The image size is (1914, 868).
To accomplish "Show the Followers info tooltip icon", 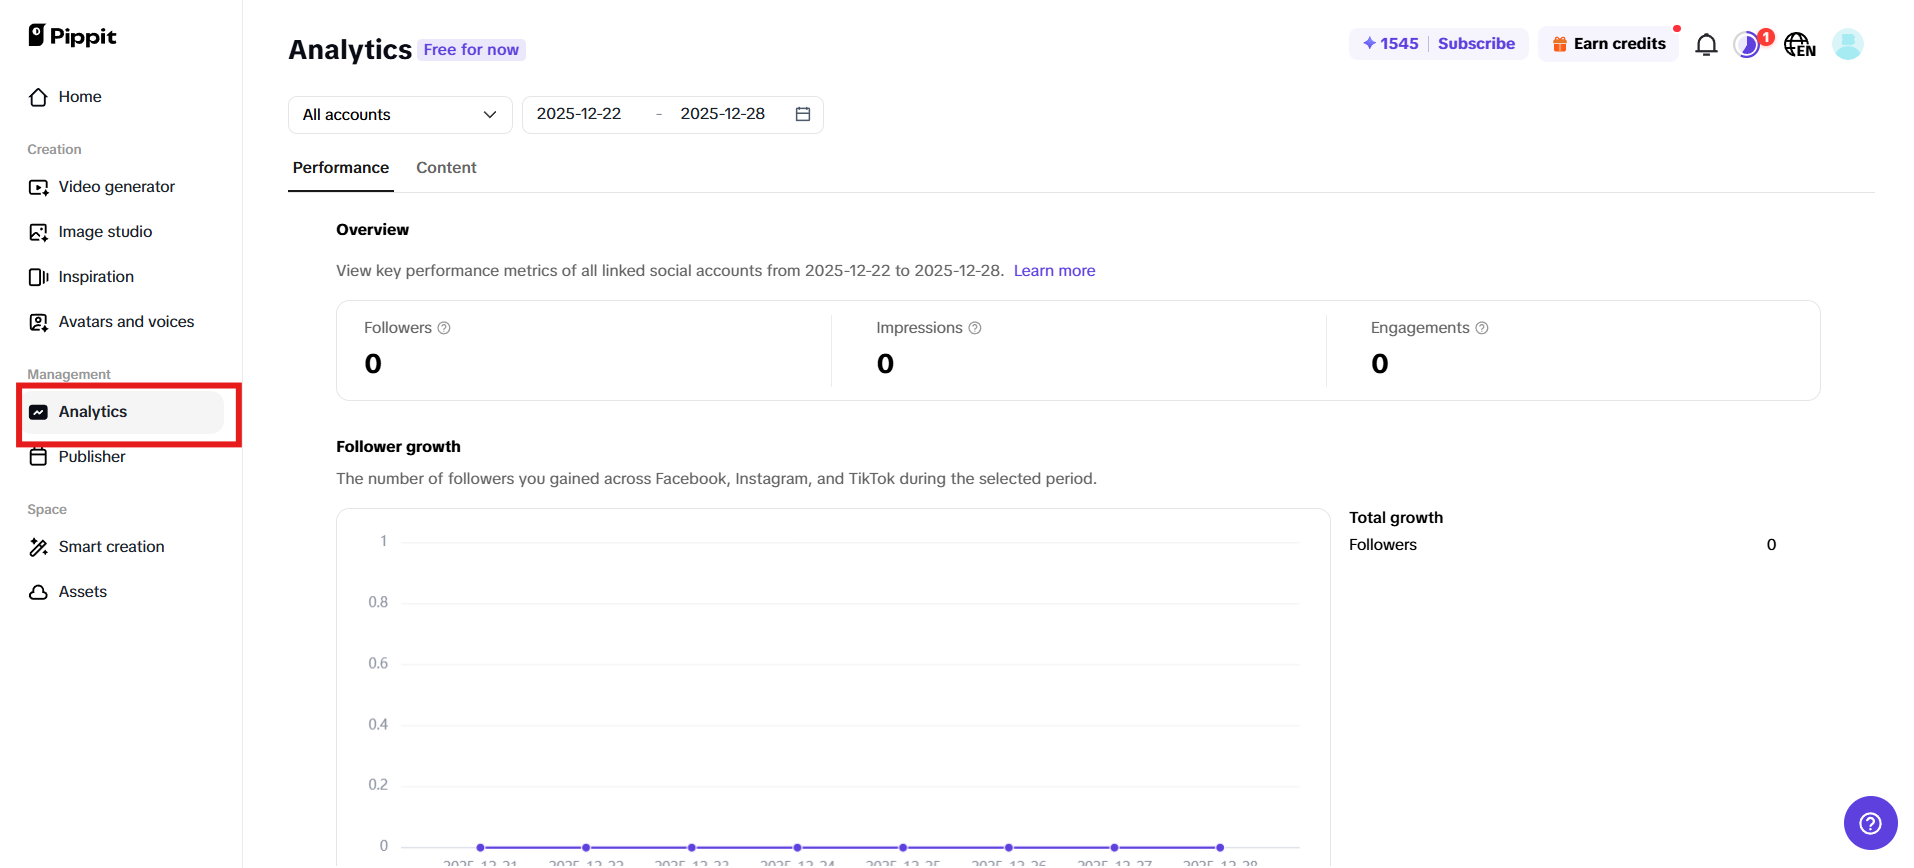I will click(444, 328).
